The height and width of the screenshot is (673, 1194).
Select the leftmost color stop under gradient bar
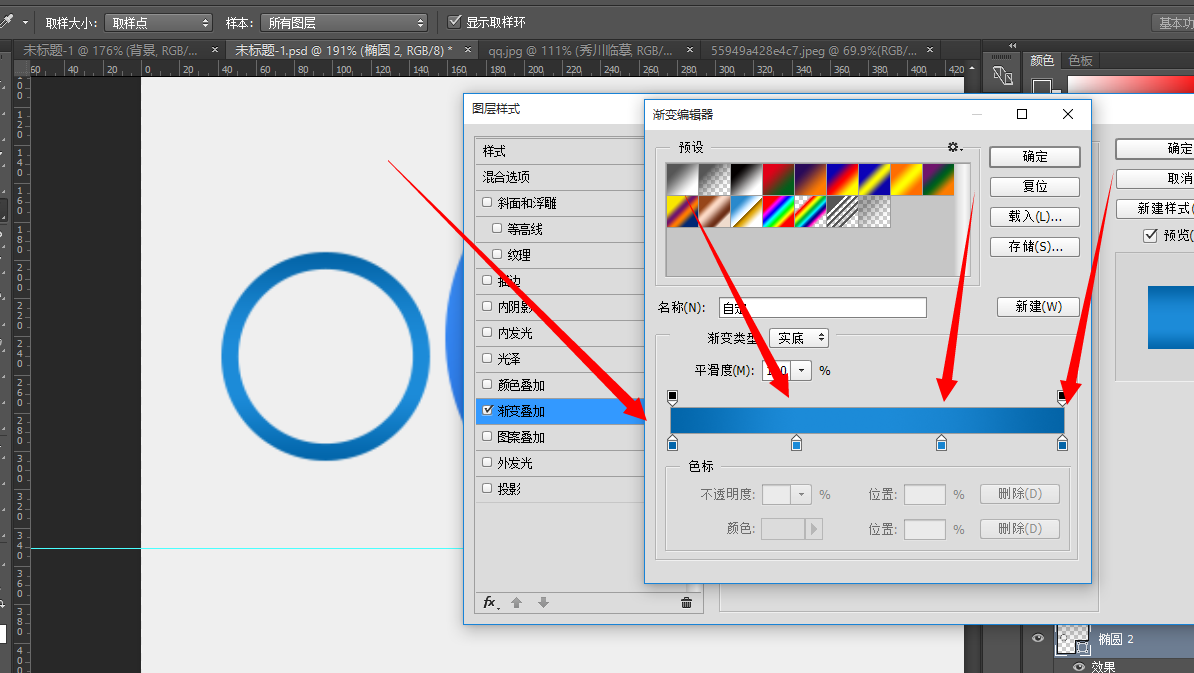click(672, 443)
